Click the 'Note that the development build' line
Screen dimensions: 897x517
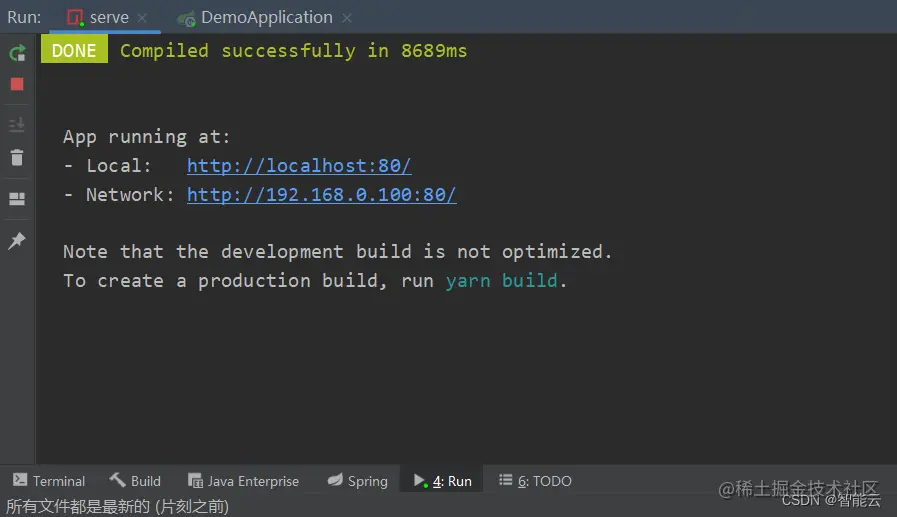[x=338, y=252]
